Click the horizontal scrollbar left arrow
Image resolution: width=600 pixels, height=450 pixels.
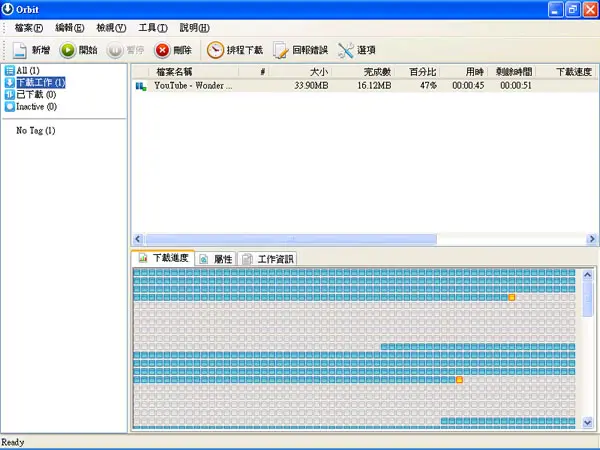(x=138, y=239)
